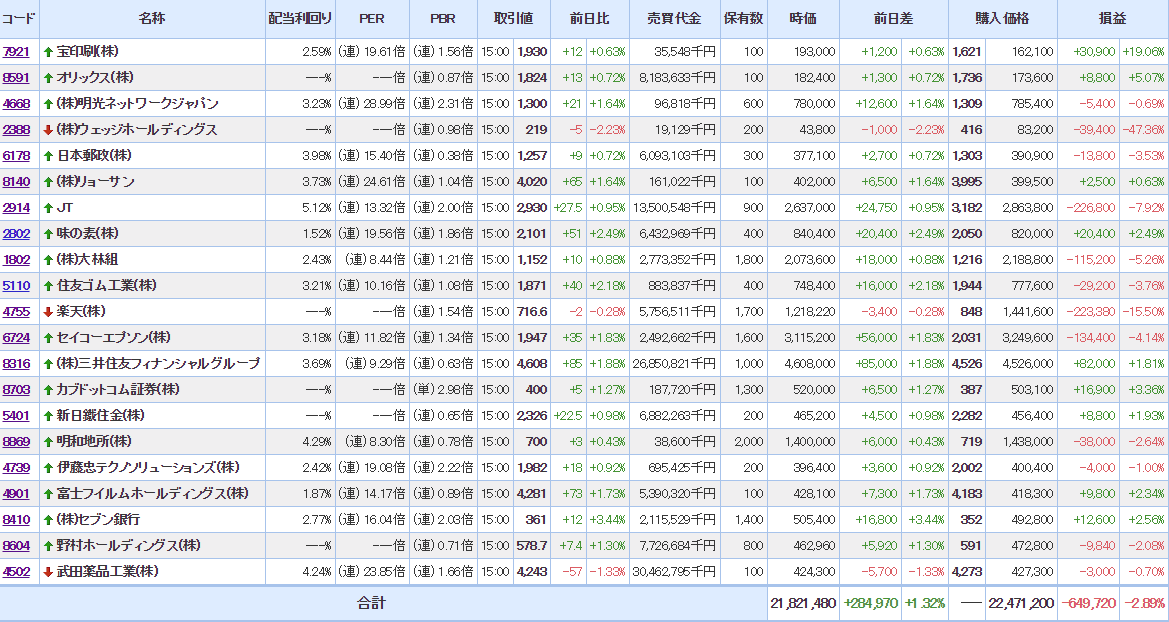Viewport: 1169px width, 622px height.
Task: Click the green up arrow next to JT
Action: point(48,207)
